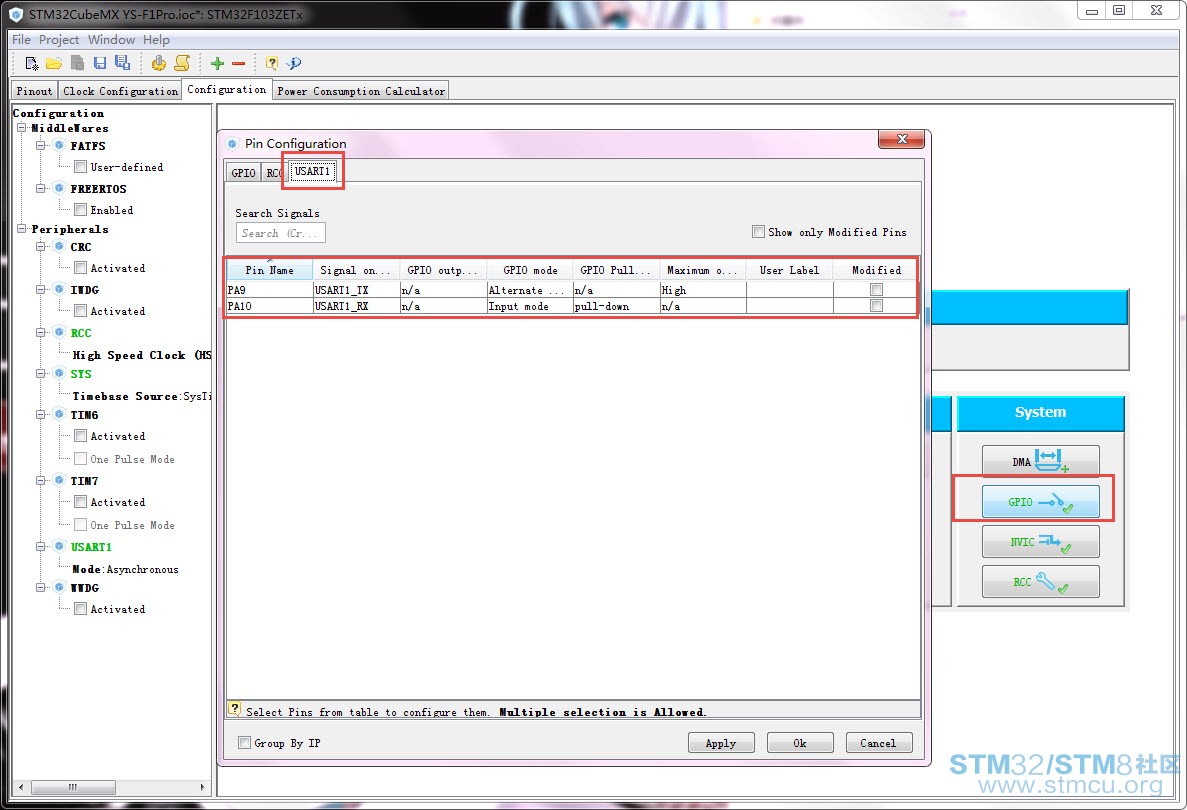
Task: Collapse the MiddleWares tree node
Action: 22,128
